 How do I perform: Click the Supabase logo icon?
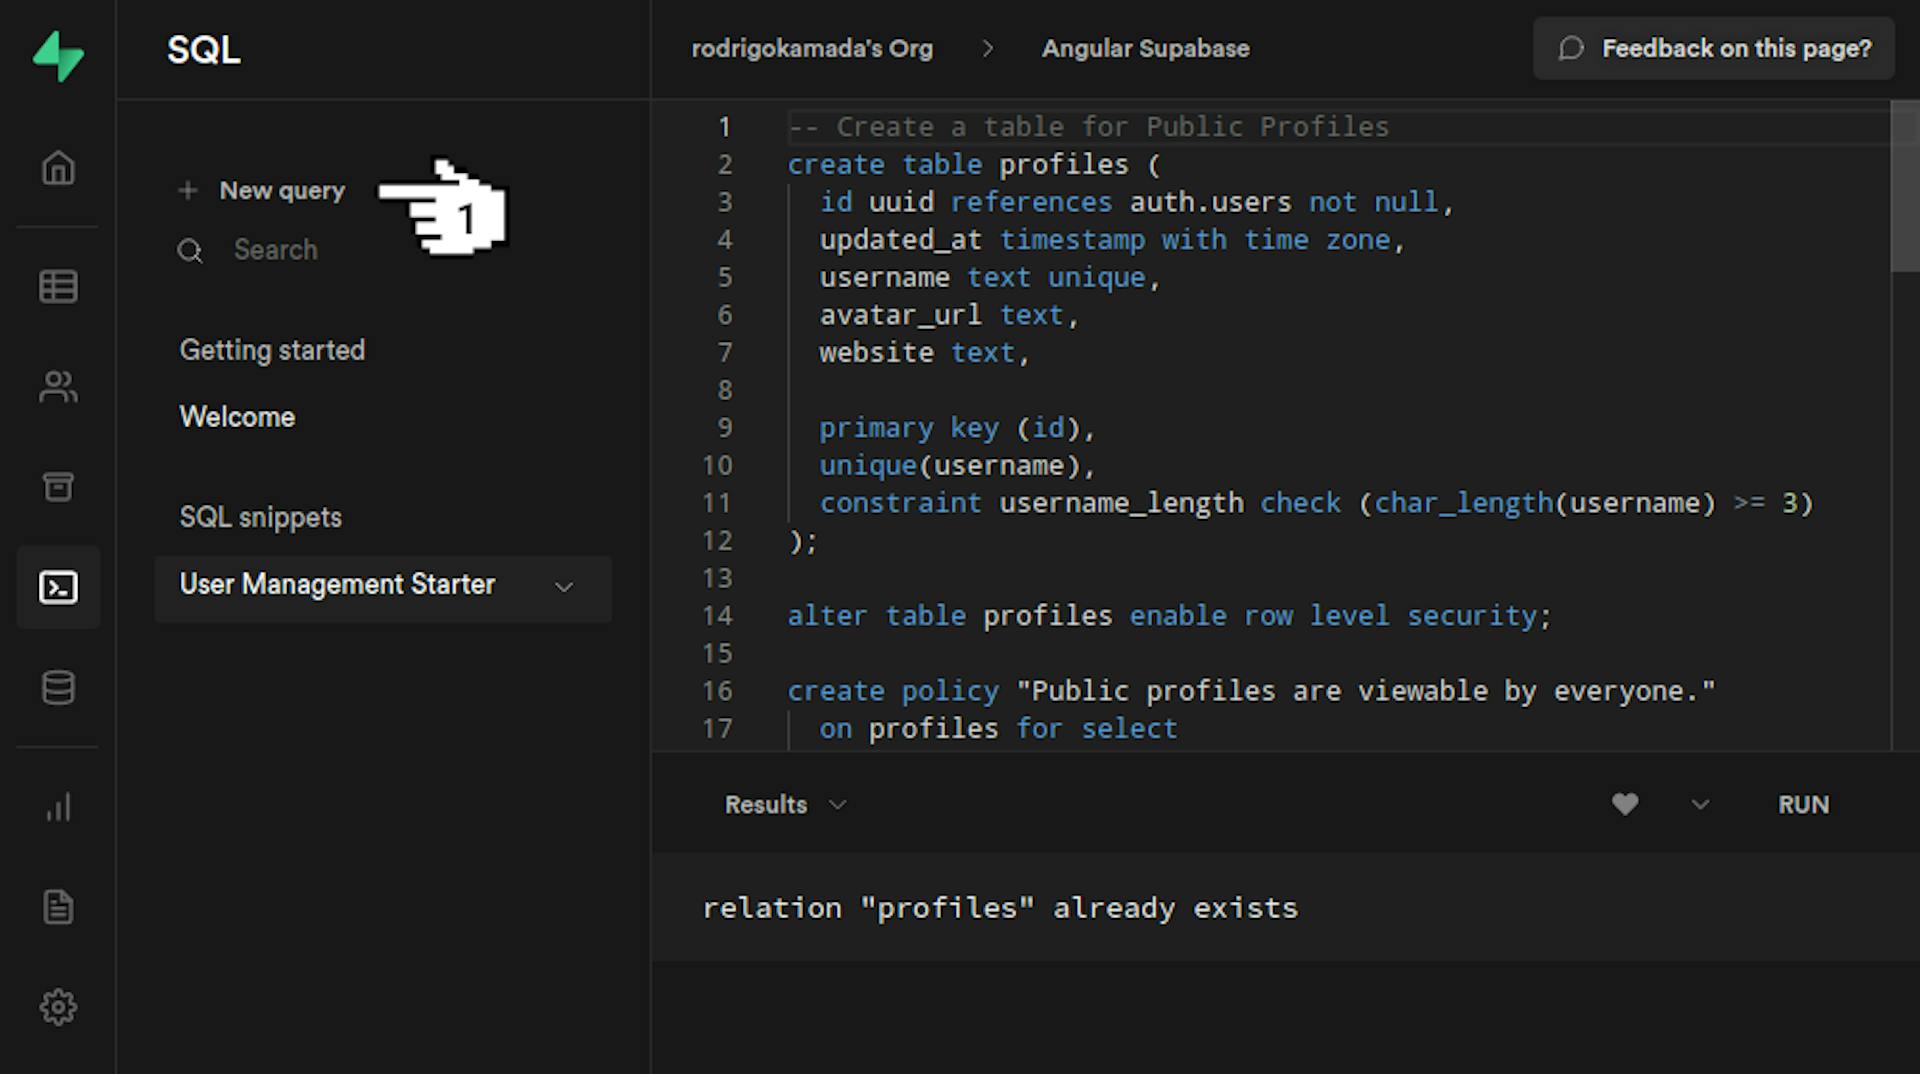tap(58, 56)
